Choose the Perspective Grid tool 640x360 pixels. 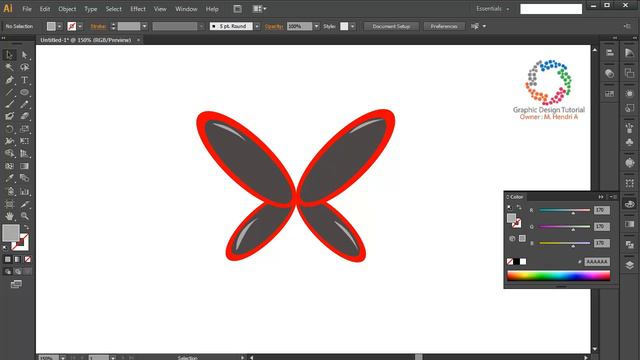[24, 153]
